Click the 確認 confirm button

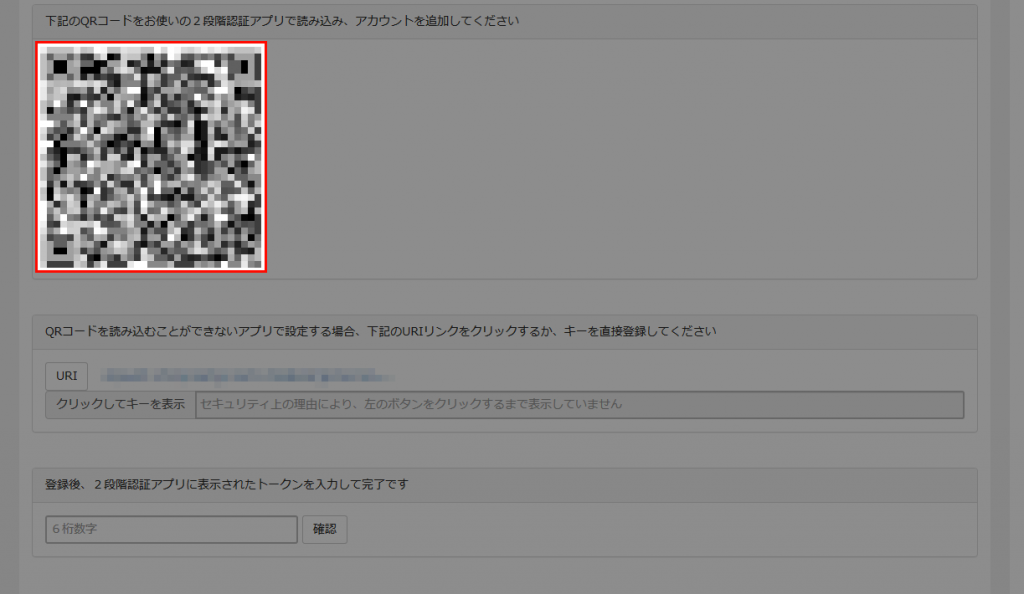(x=325, y=529)
